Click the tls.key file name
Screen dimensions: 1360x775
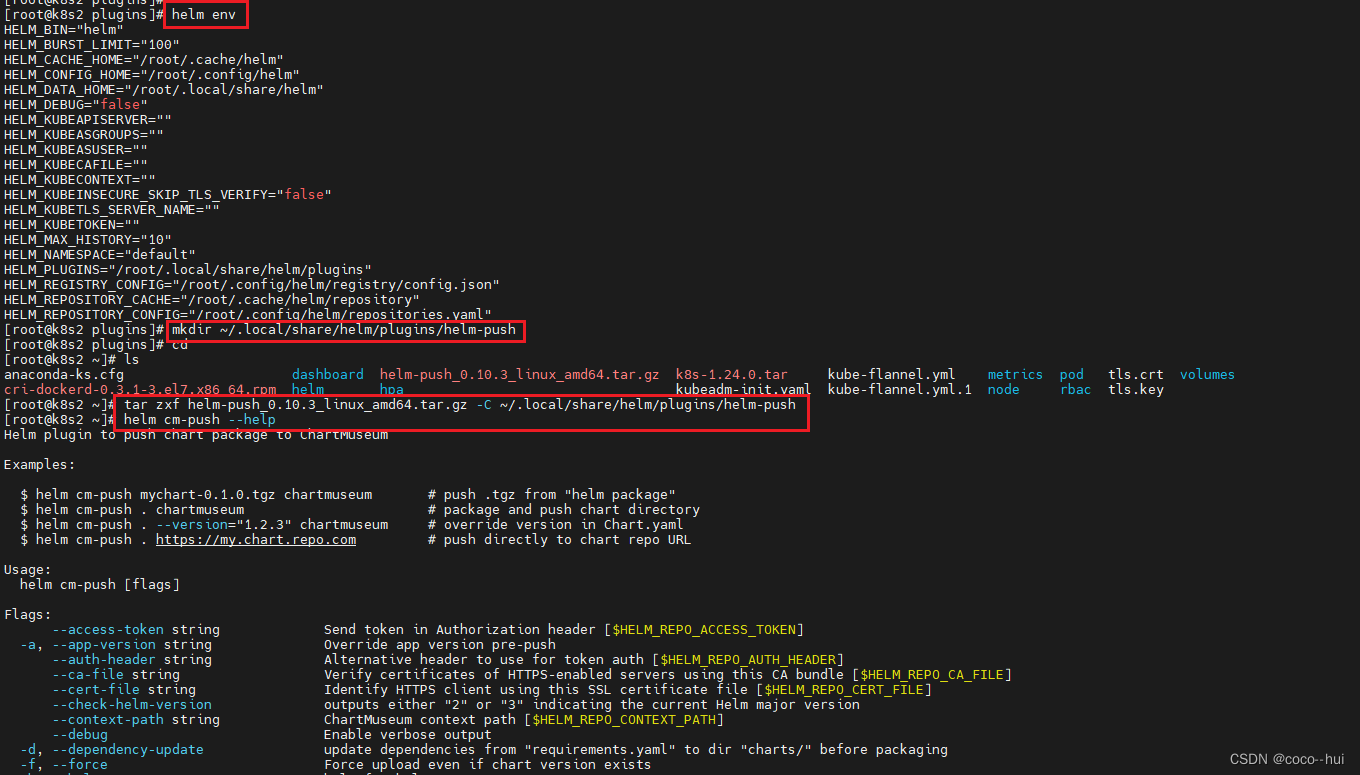click(x=1135, y=390)
